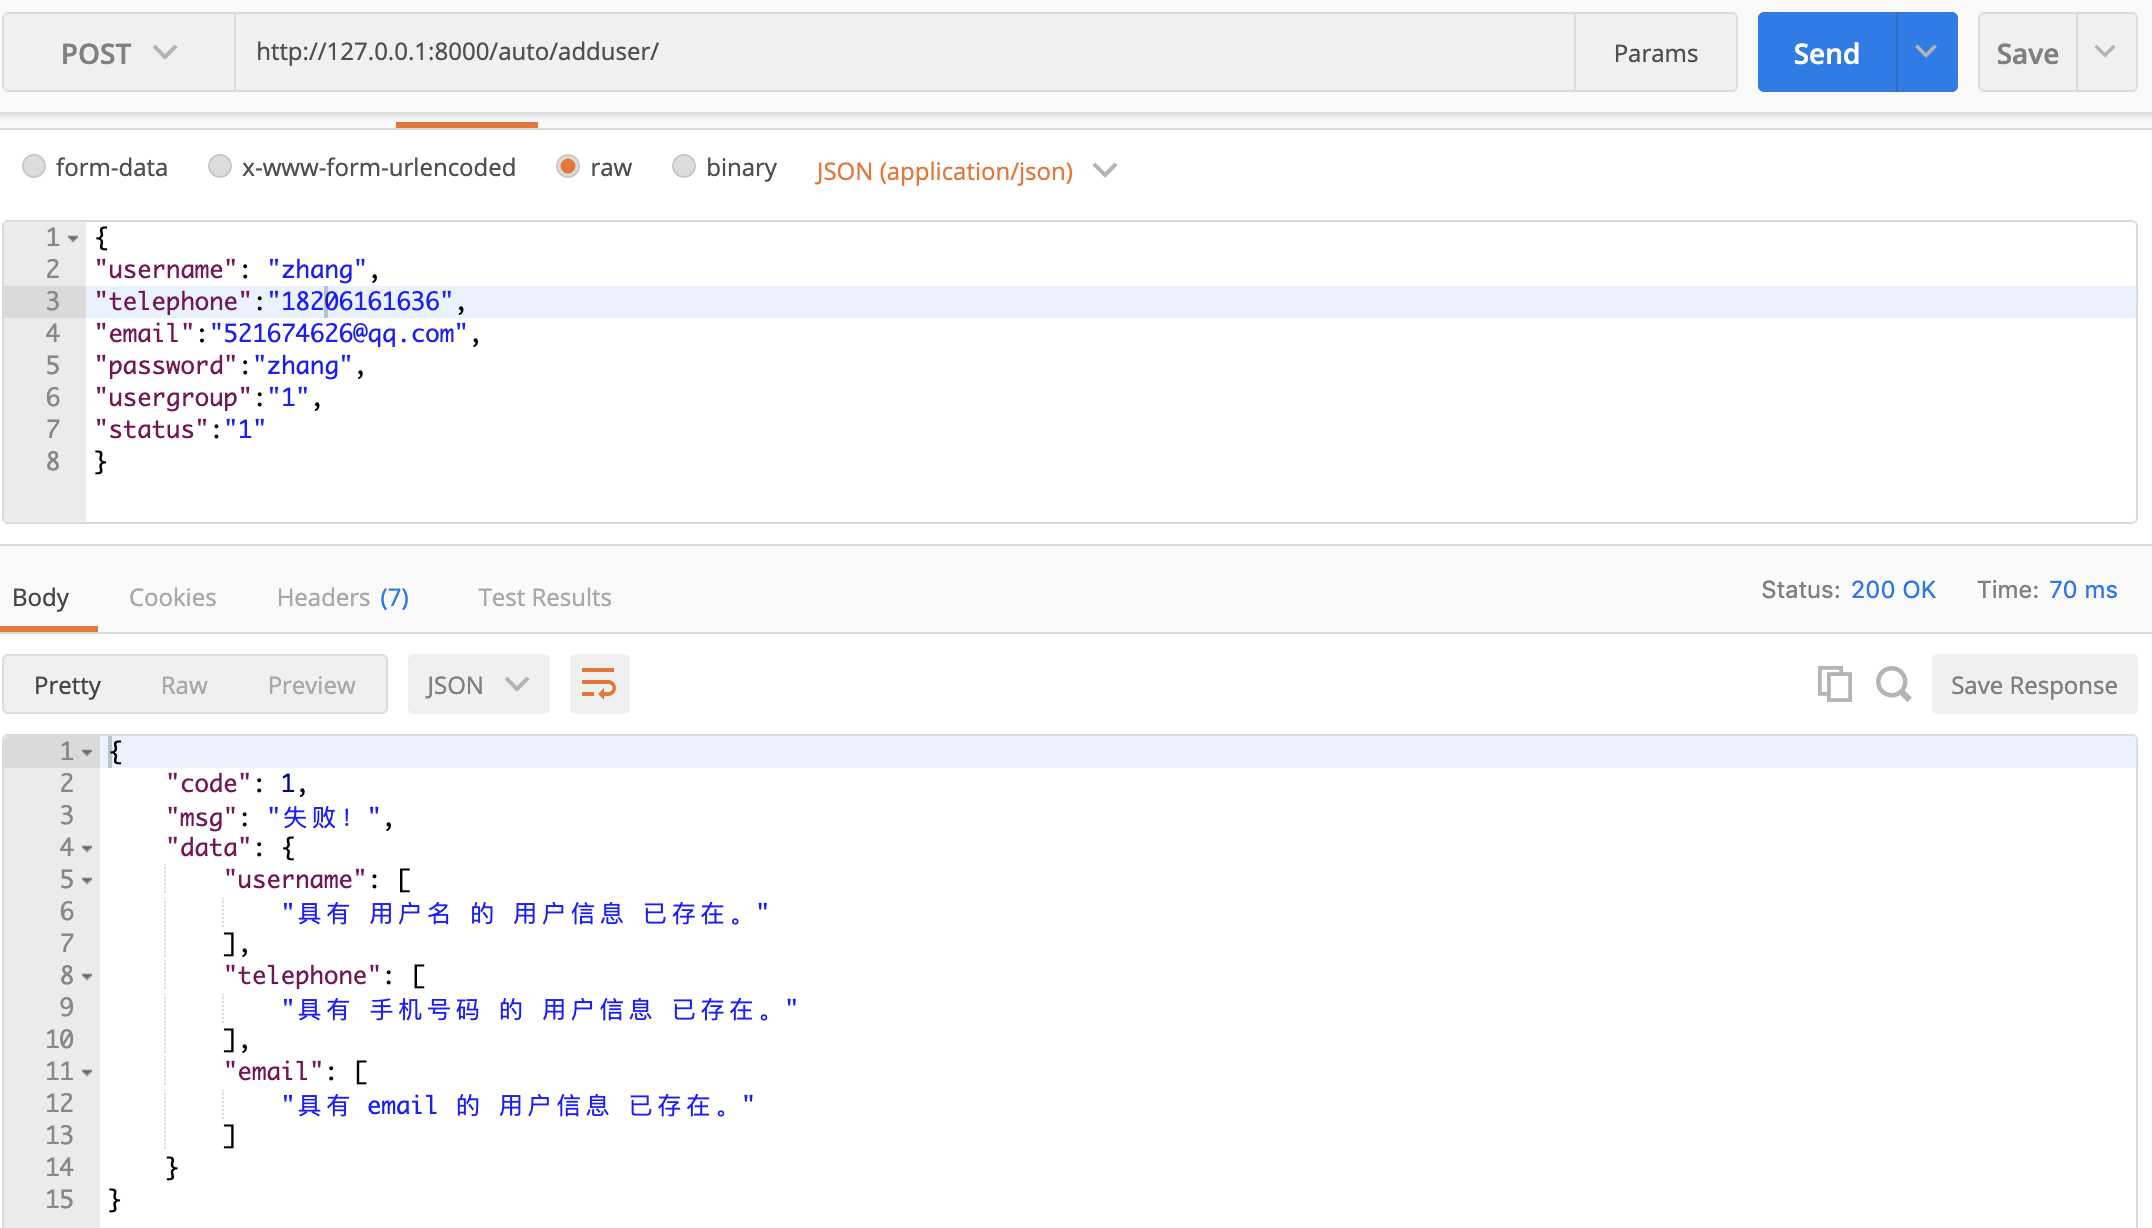Copy response body to clipboard icon

click(1834, 684)
